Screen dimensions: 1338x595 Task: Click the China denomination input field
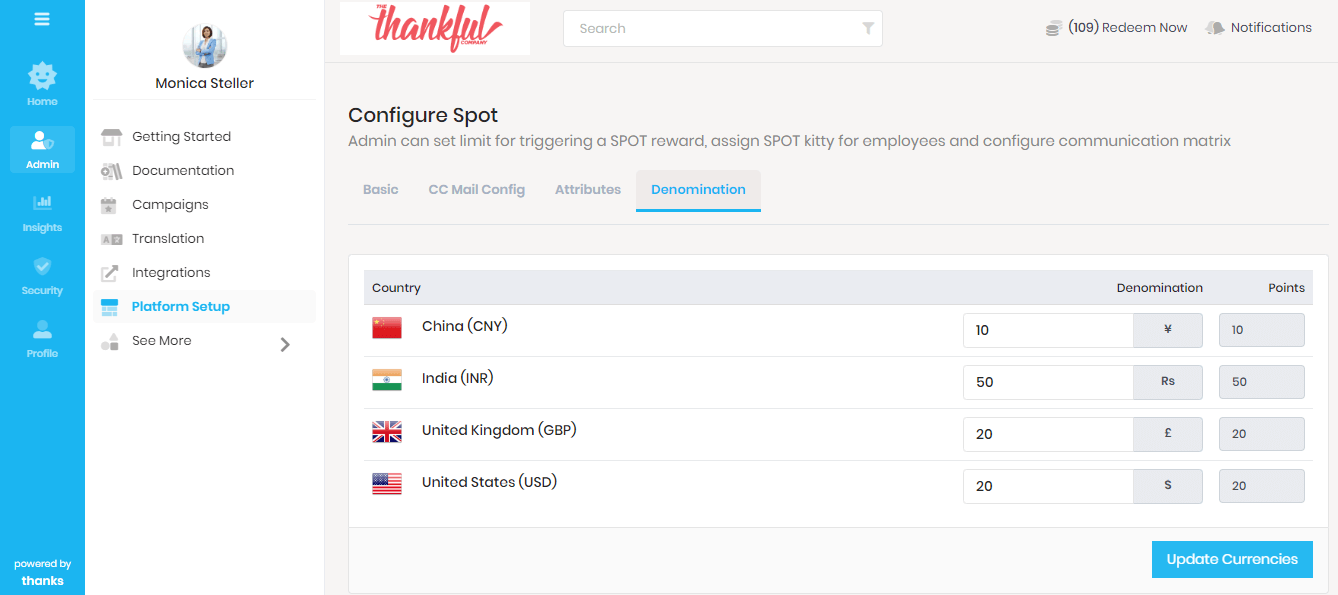(1047, 330)
